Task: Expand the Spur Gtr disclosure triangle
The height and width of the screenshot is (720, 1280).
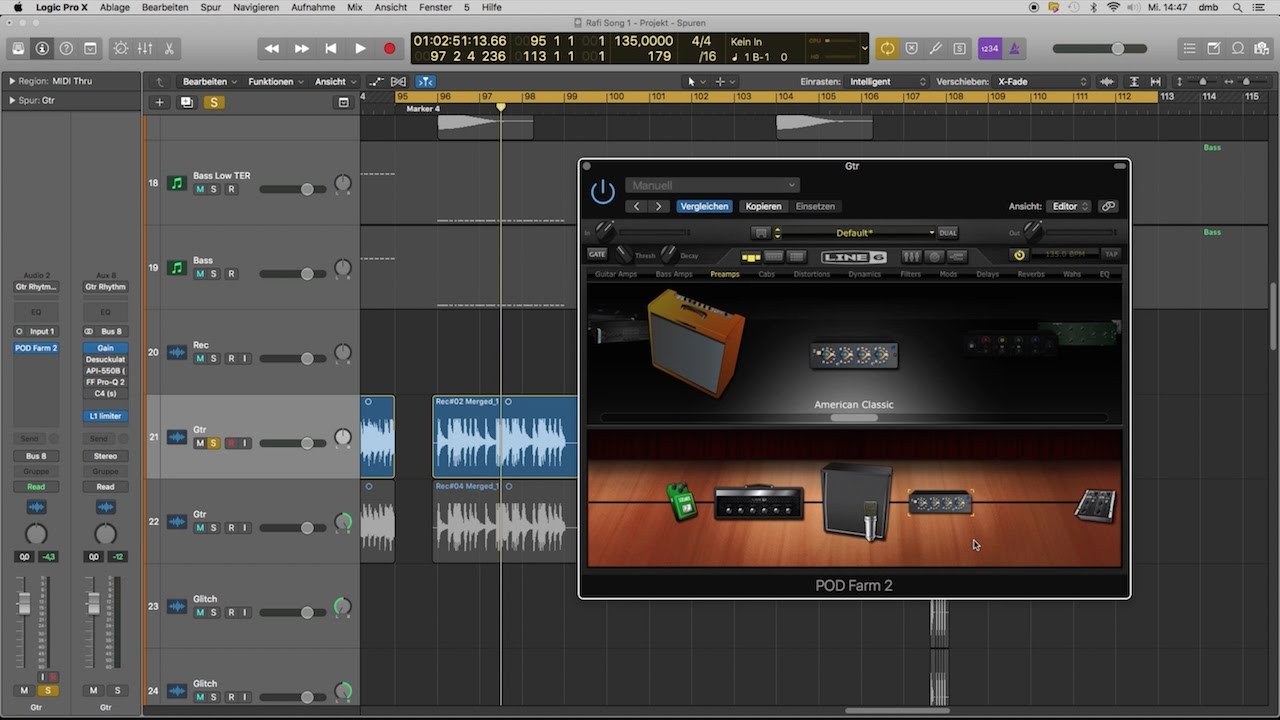Action: point(12,100)
